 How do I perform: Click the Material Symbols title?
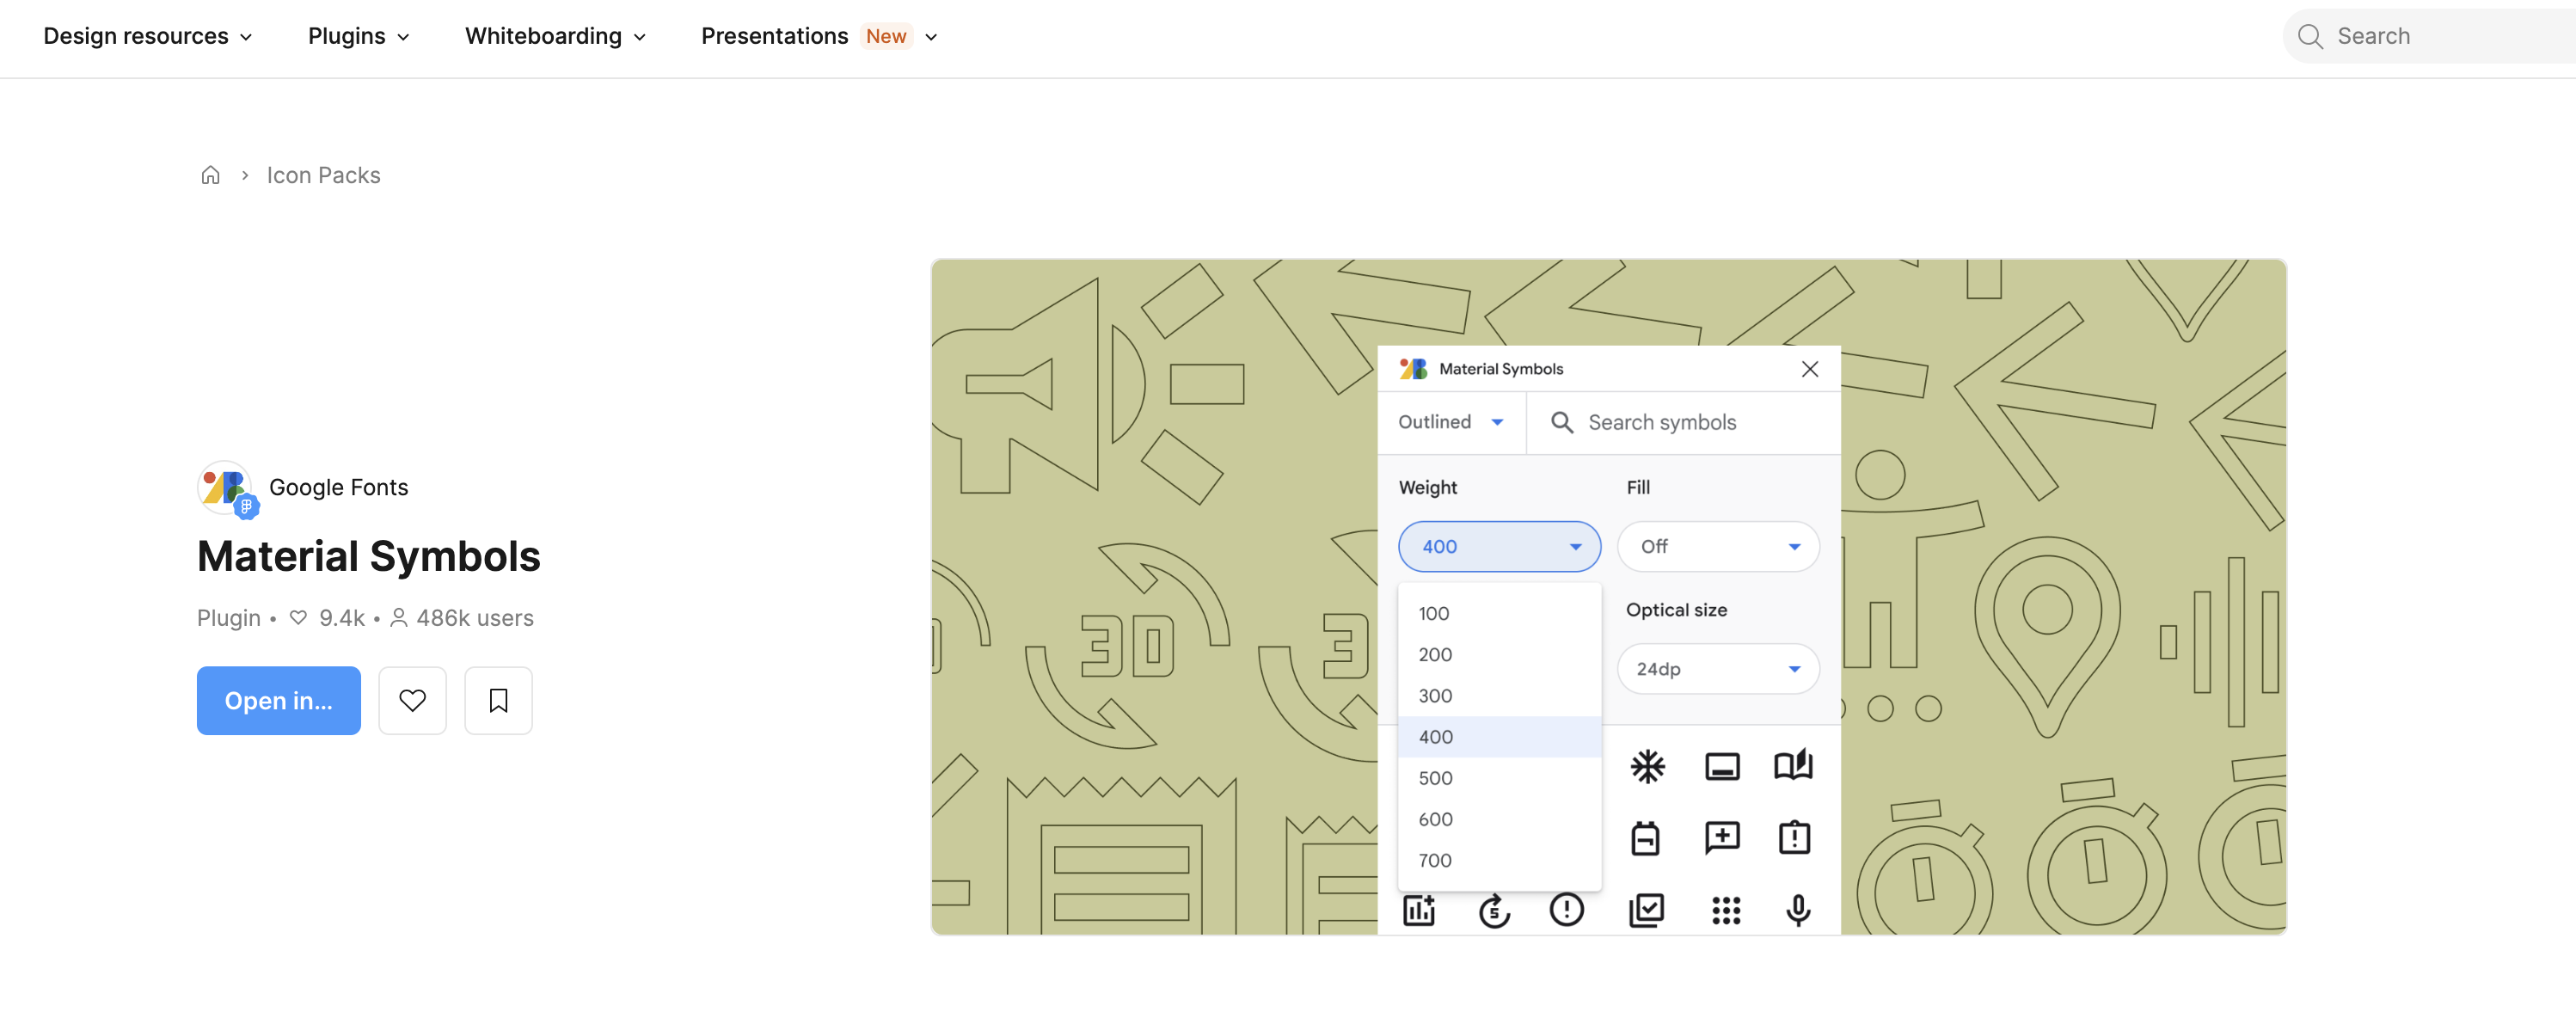coord(368,556)
